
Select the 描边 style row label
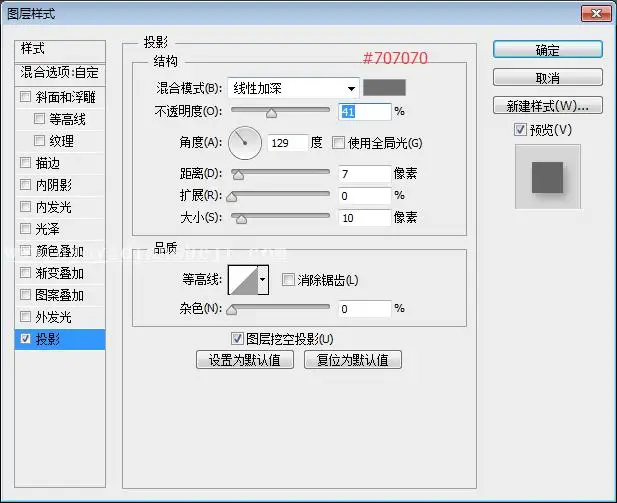[x=48, y=163]
